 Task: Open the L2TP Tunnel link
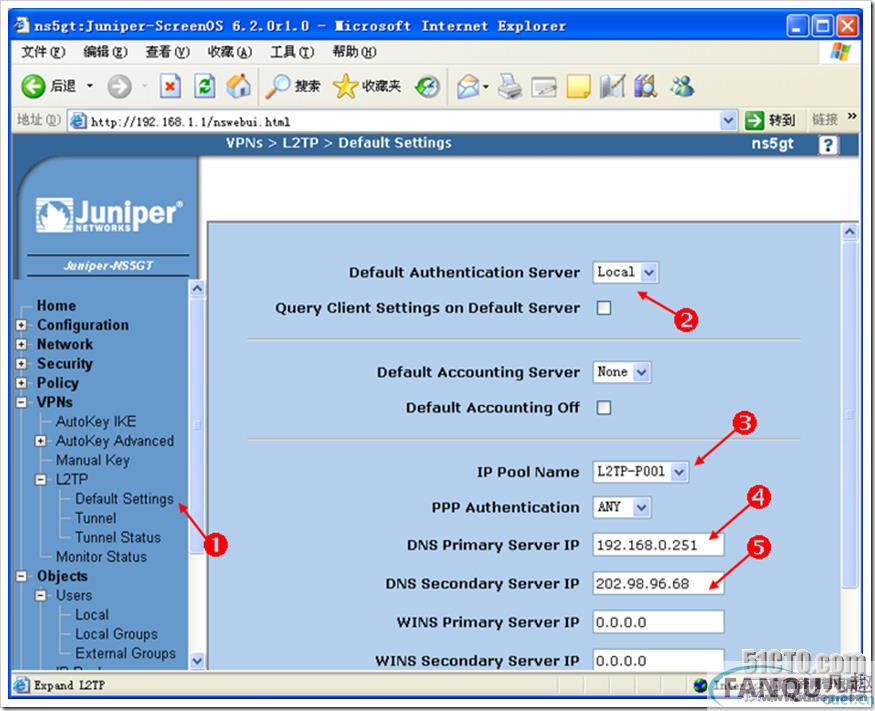click(96, 518)
